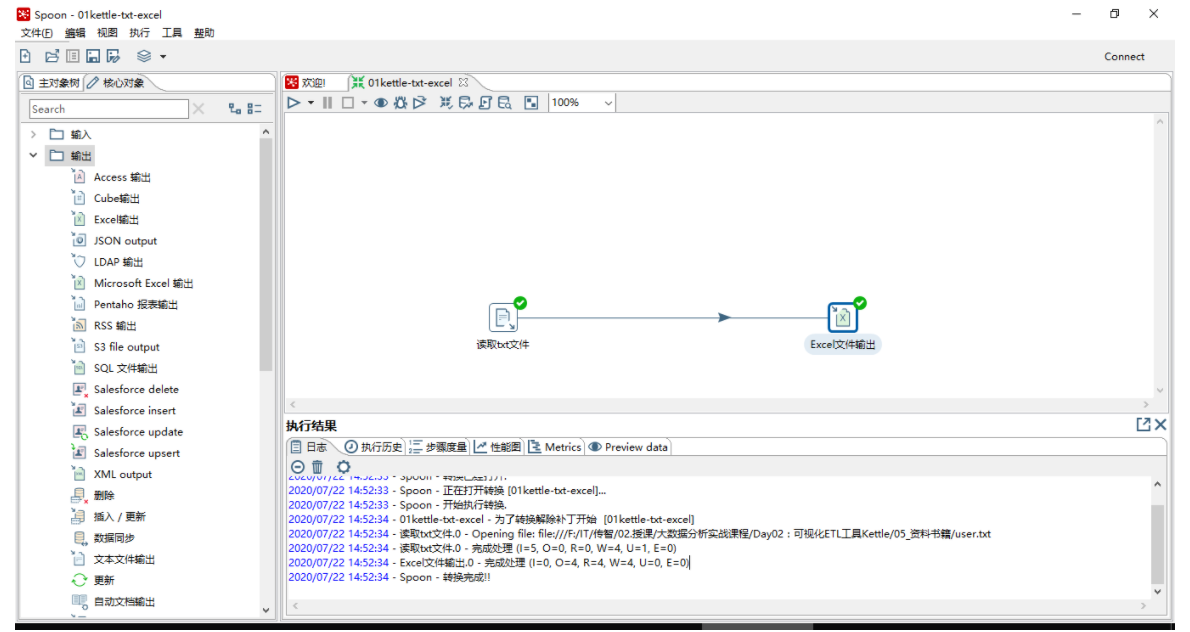This screenshot has width=1190, height=632.
Task: Click the generate SQL icon
Action: (486, 102)
